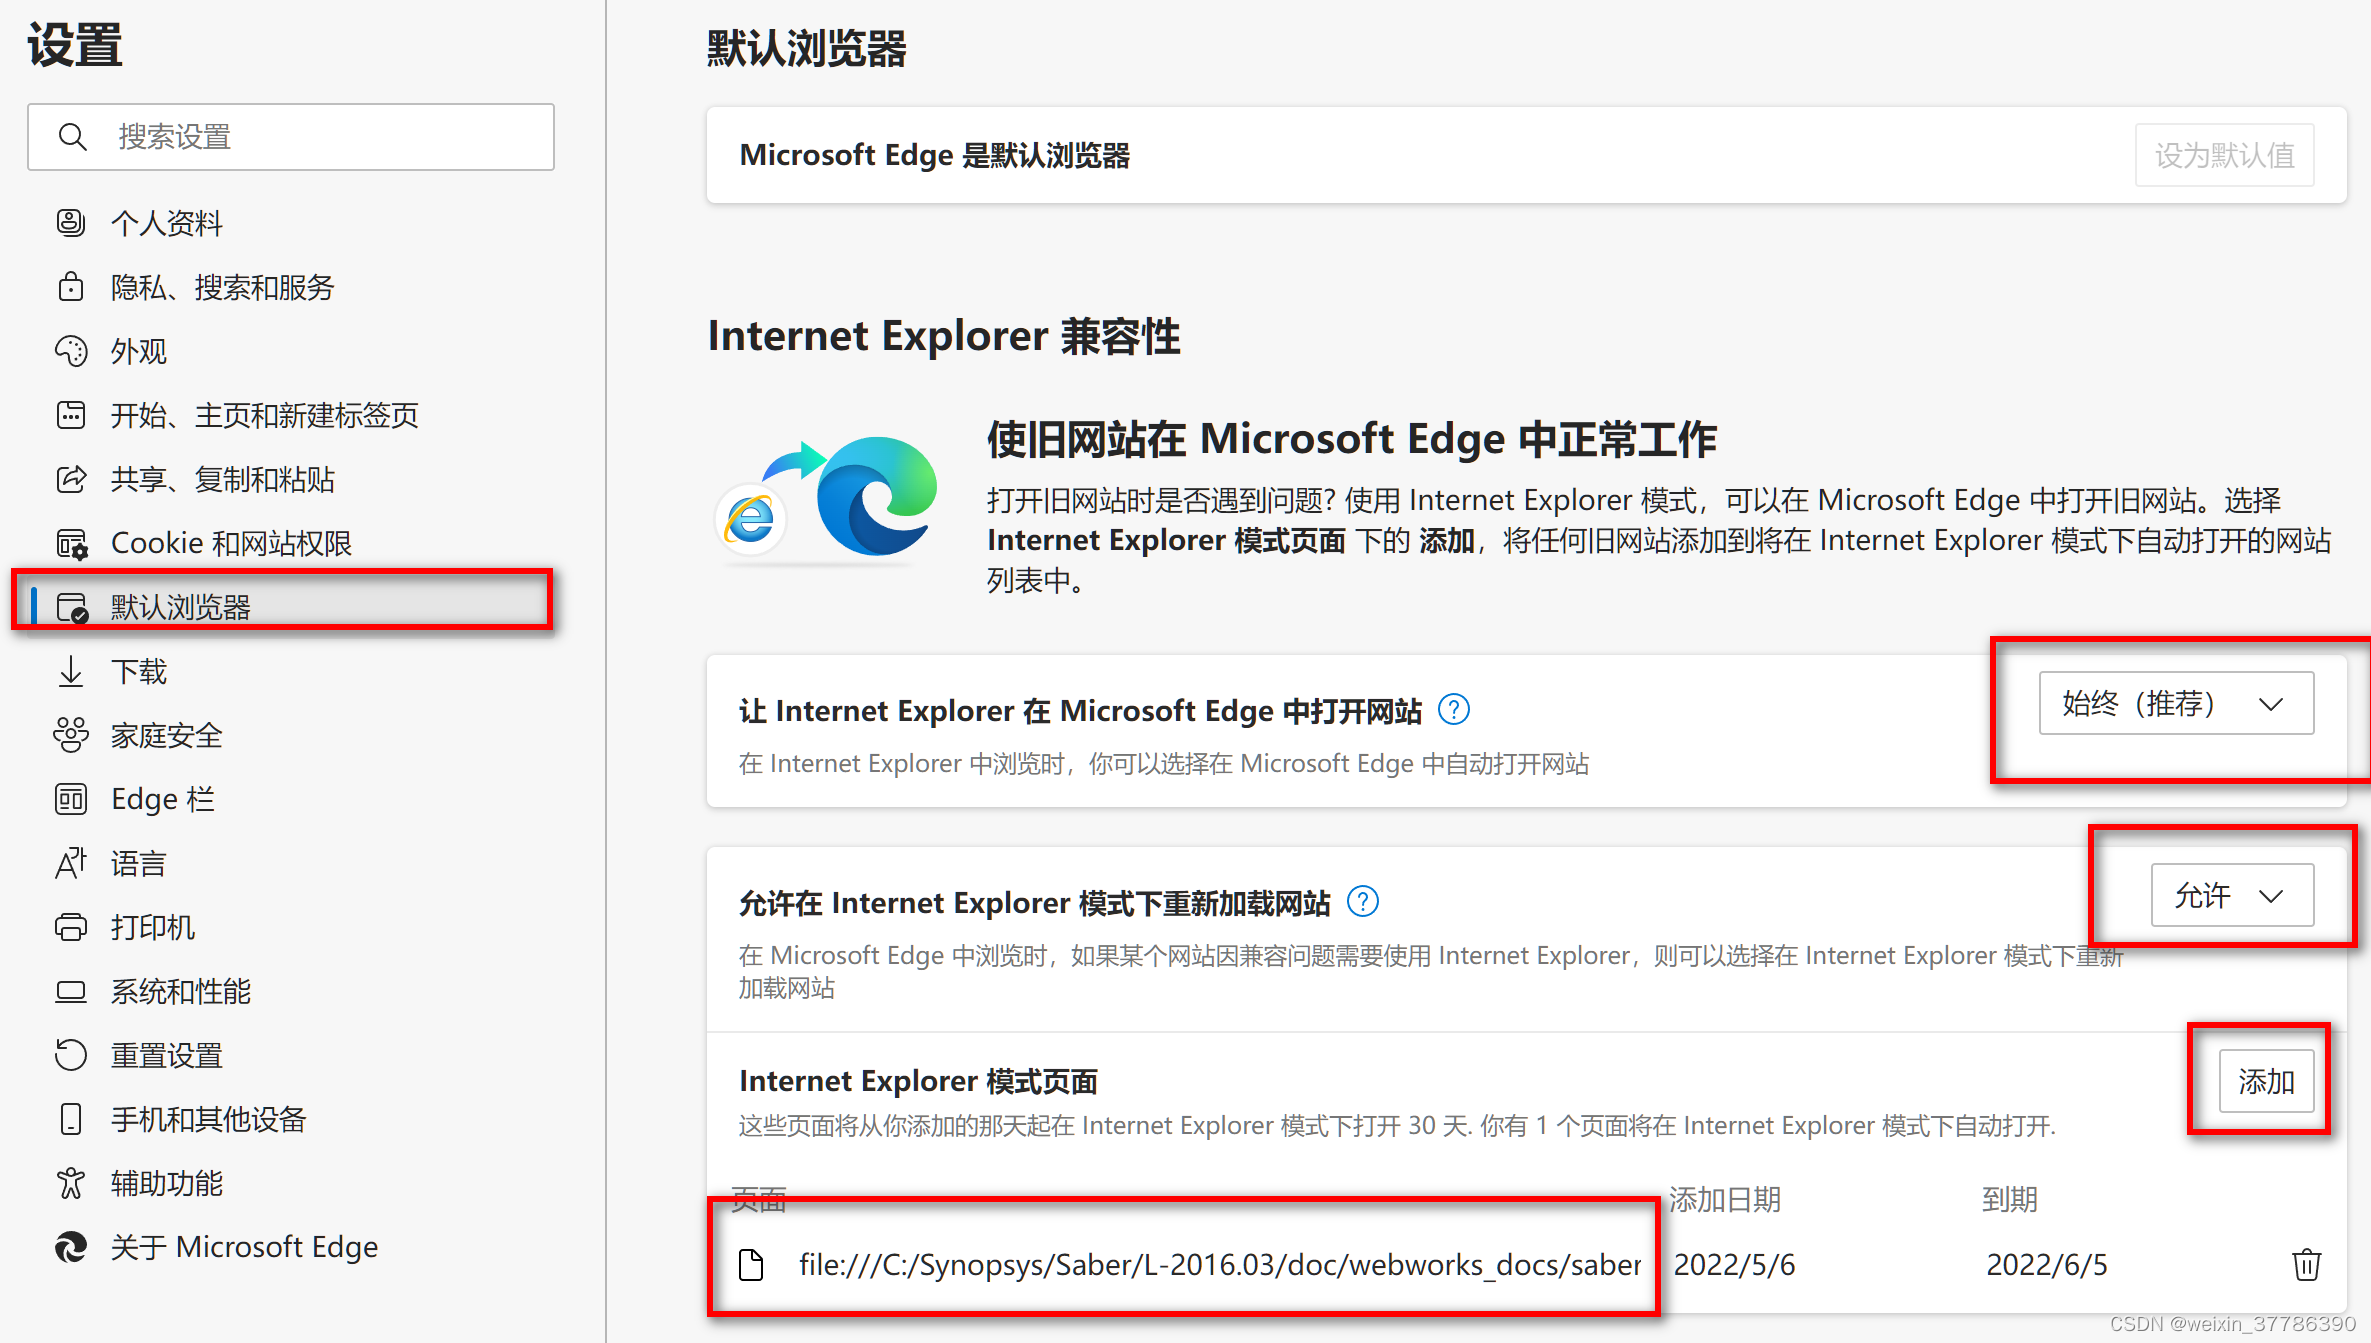2371x1343 pixels.
Task: Click the accessibility icon for 辅助功能
Action: point(71,1183)
